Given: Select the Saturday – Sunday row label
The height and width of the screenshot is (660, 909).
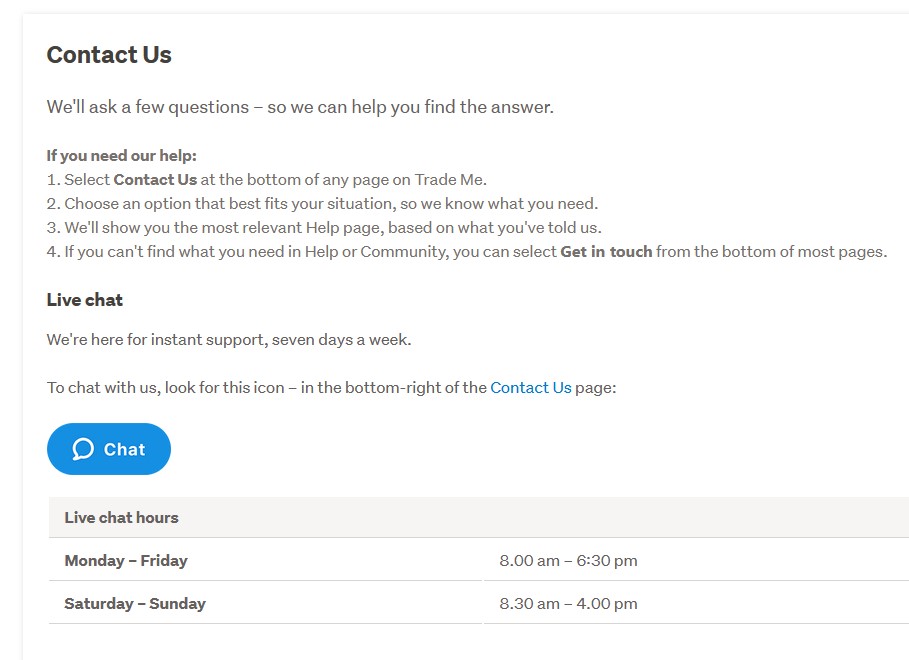Looking at the screenshot, I should click(135, 603).
